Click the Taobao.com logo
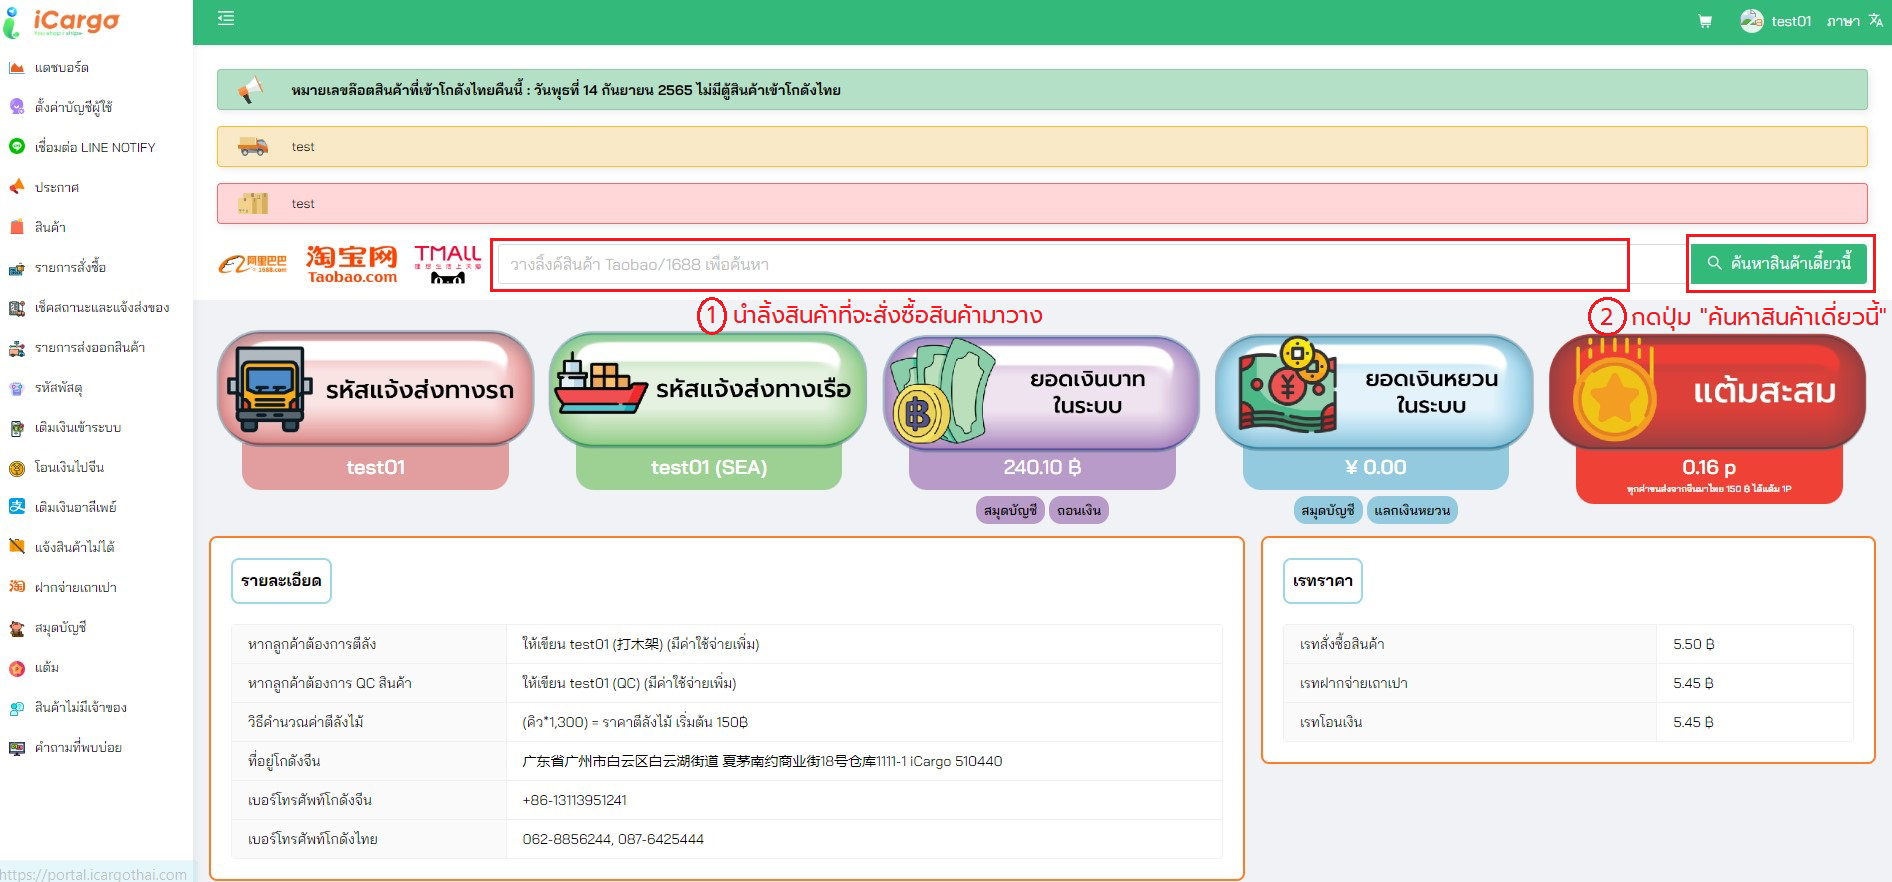 point(351,264)
